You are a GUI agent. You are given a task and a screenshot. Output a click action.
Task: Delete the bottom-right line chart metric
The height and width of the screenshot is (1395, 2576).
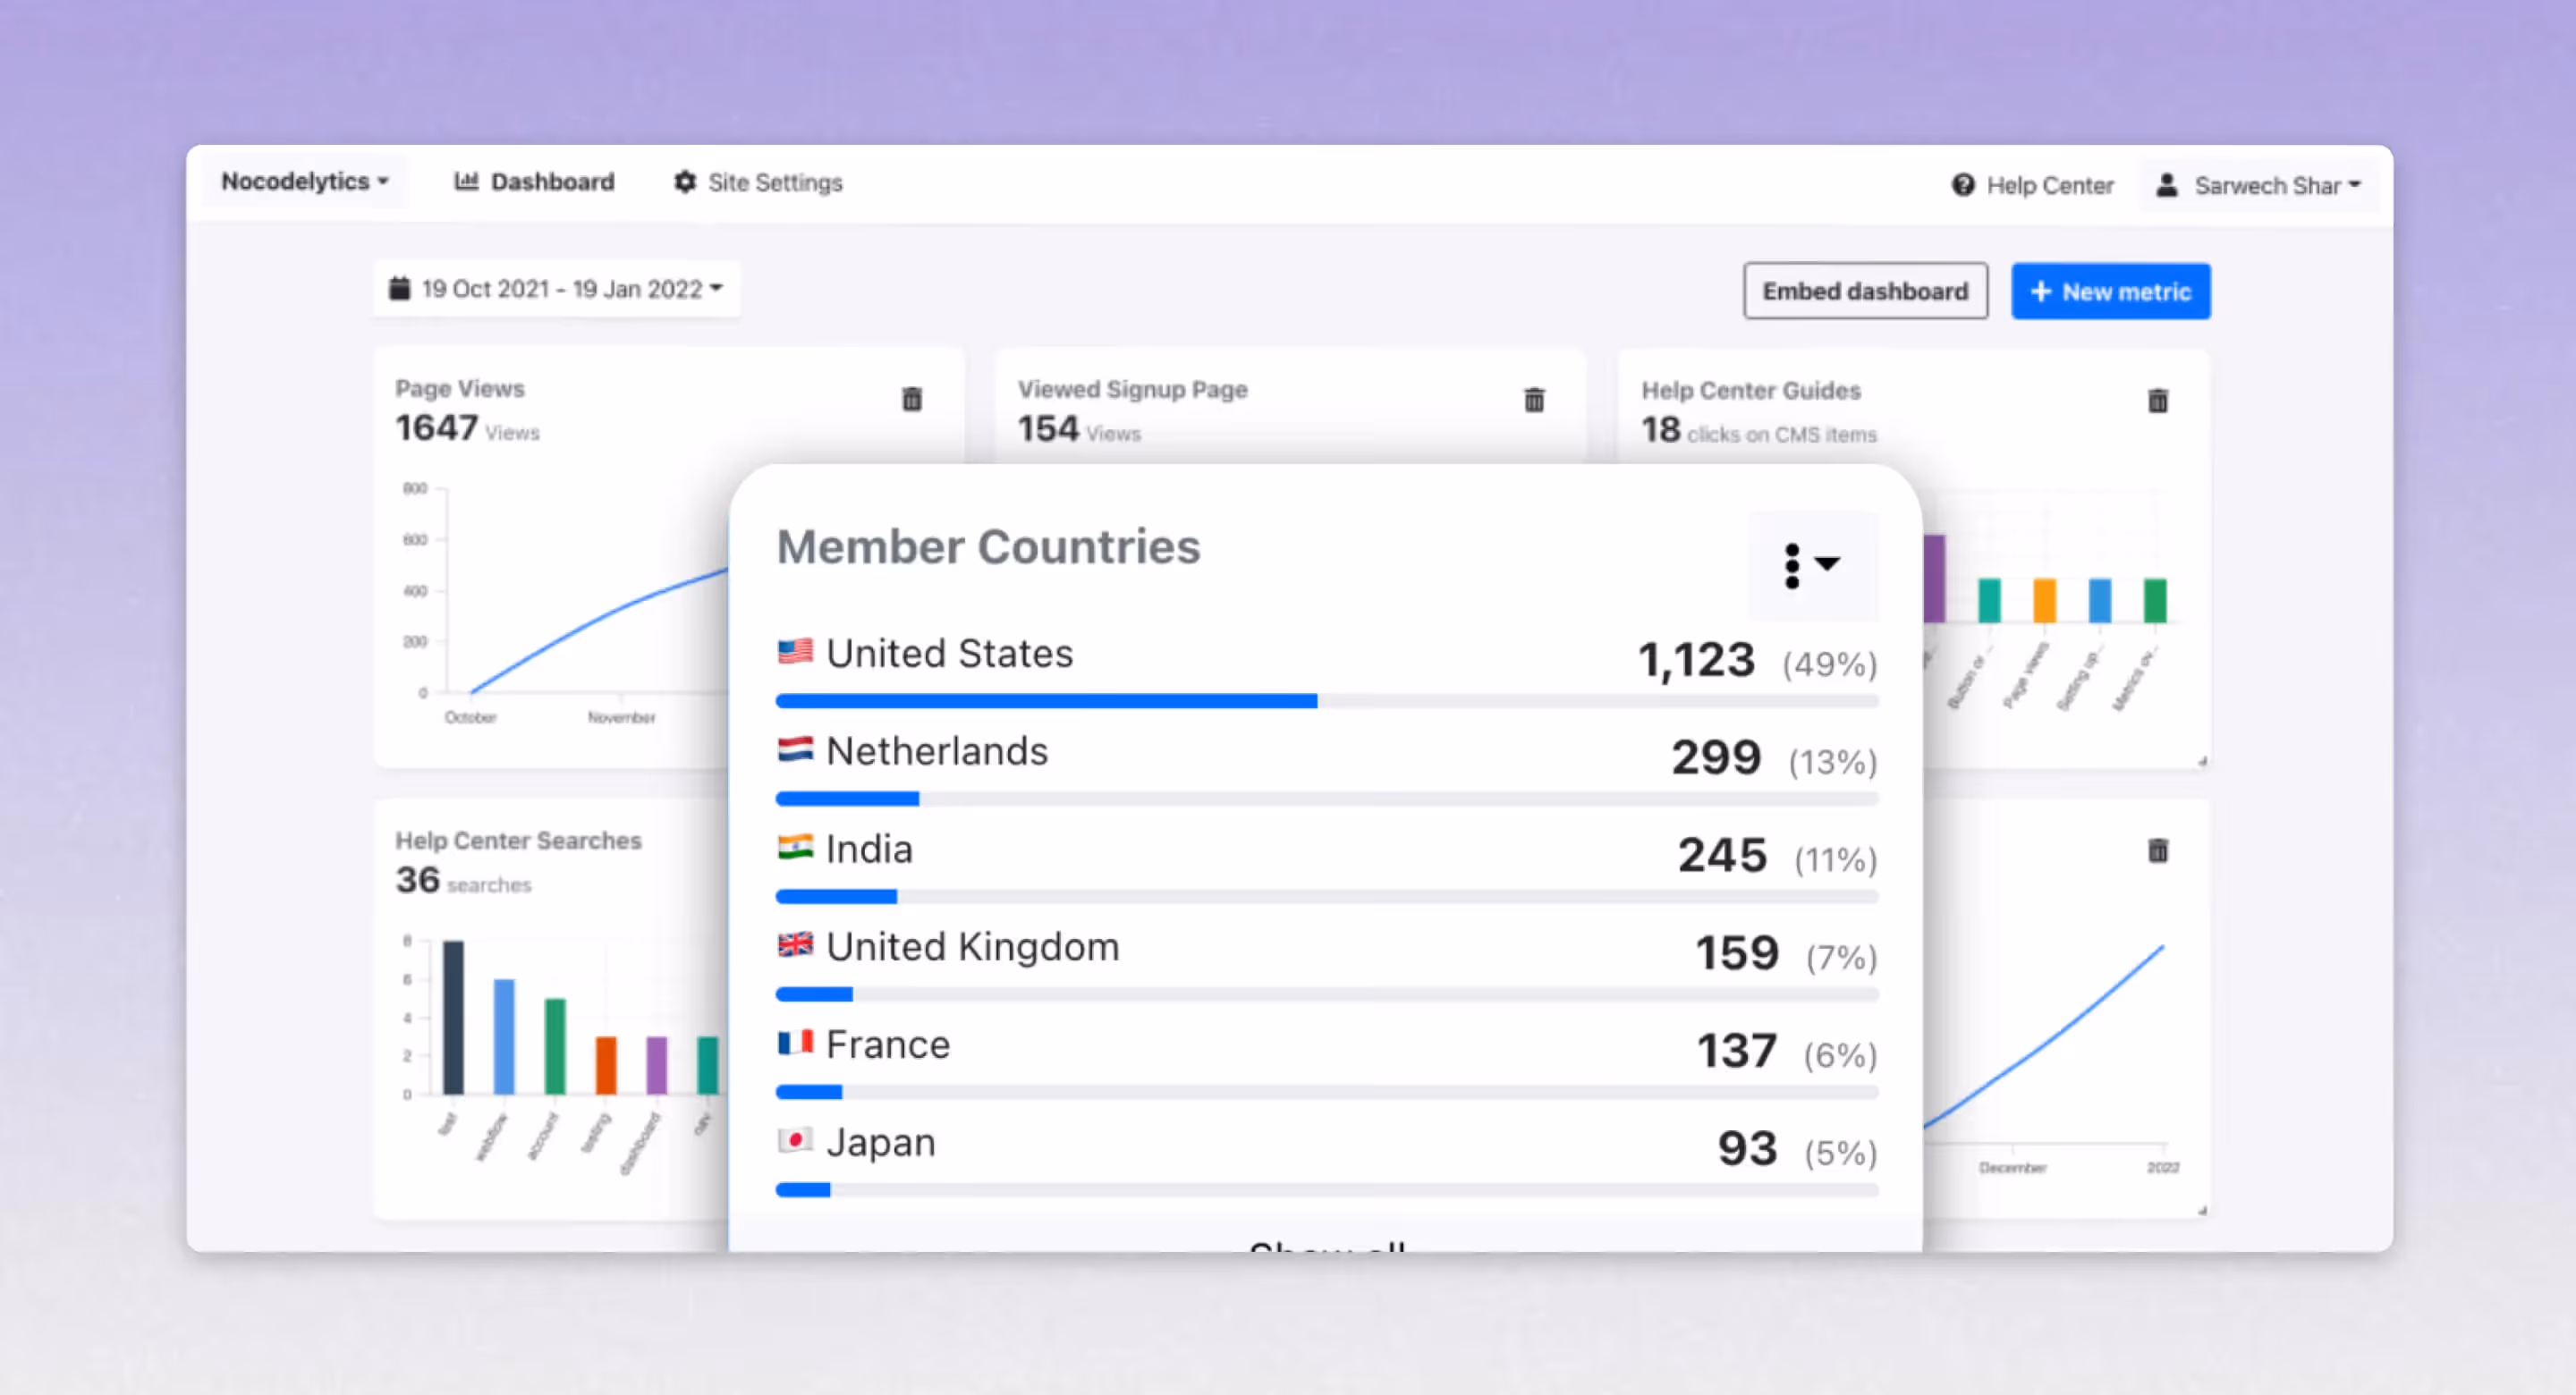tap(2158, 851)
